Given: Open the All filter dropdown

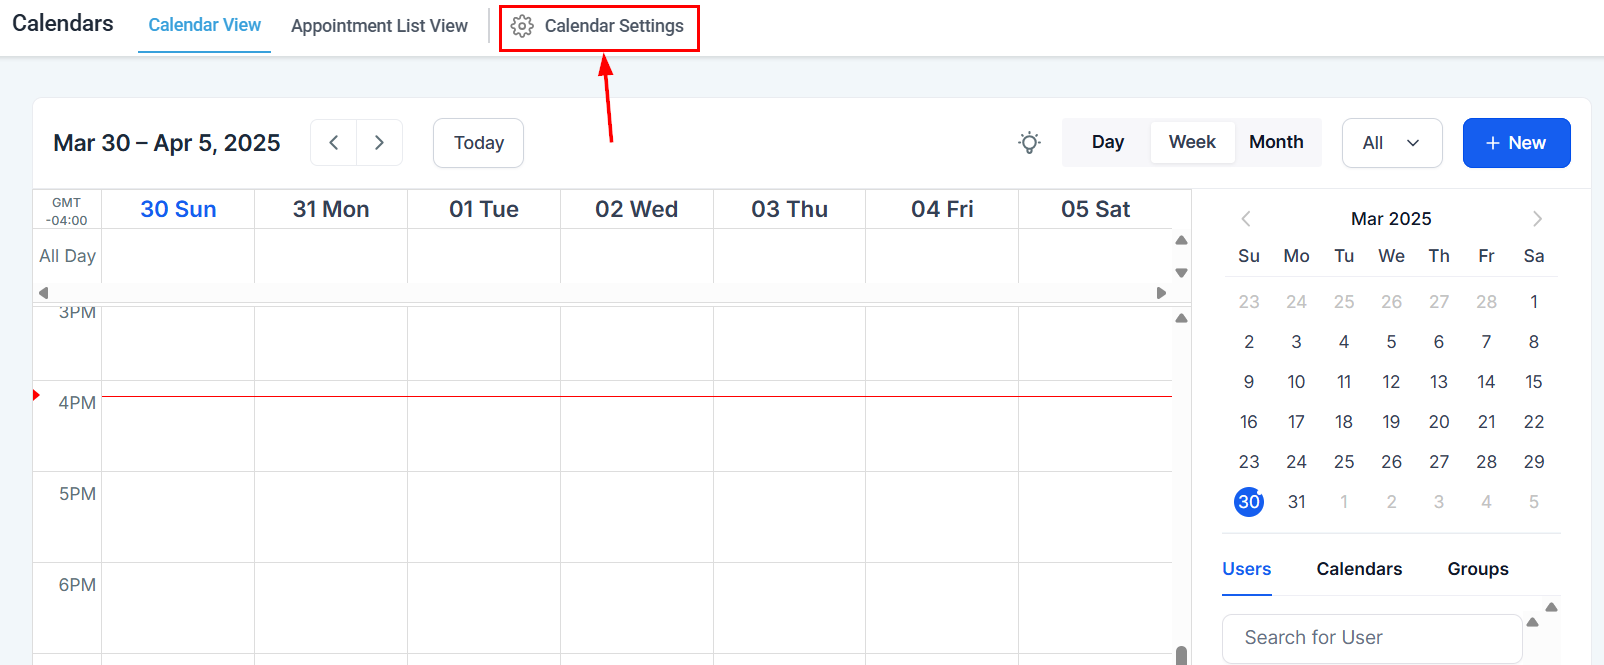Looking at the screenshot, I should point(1391,143).
